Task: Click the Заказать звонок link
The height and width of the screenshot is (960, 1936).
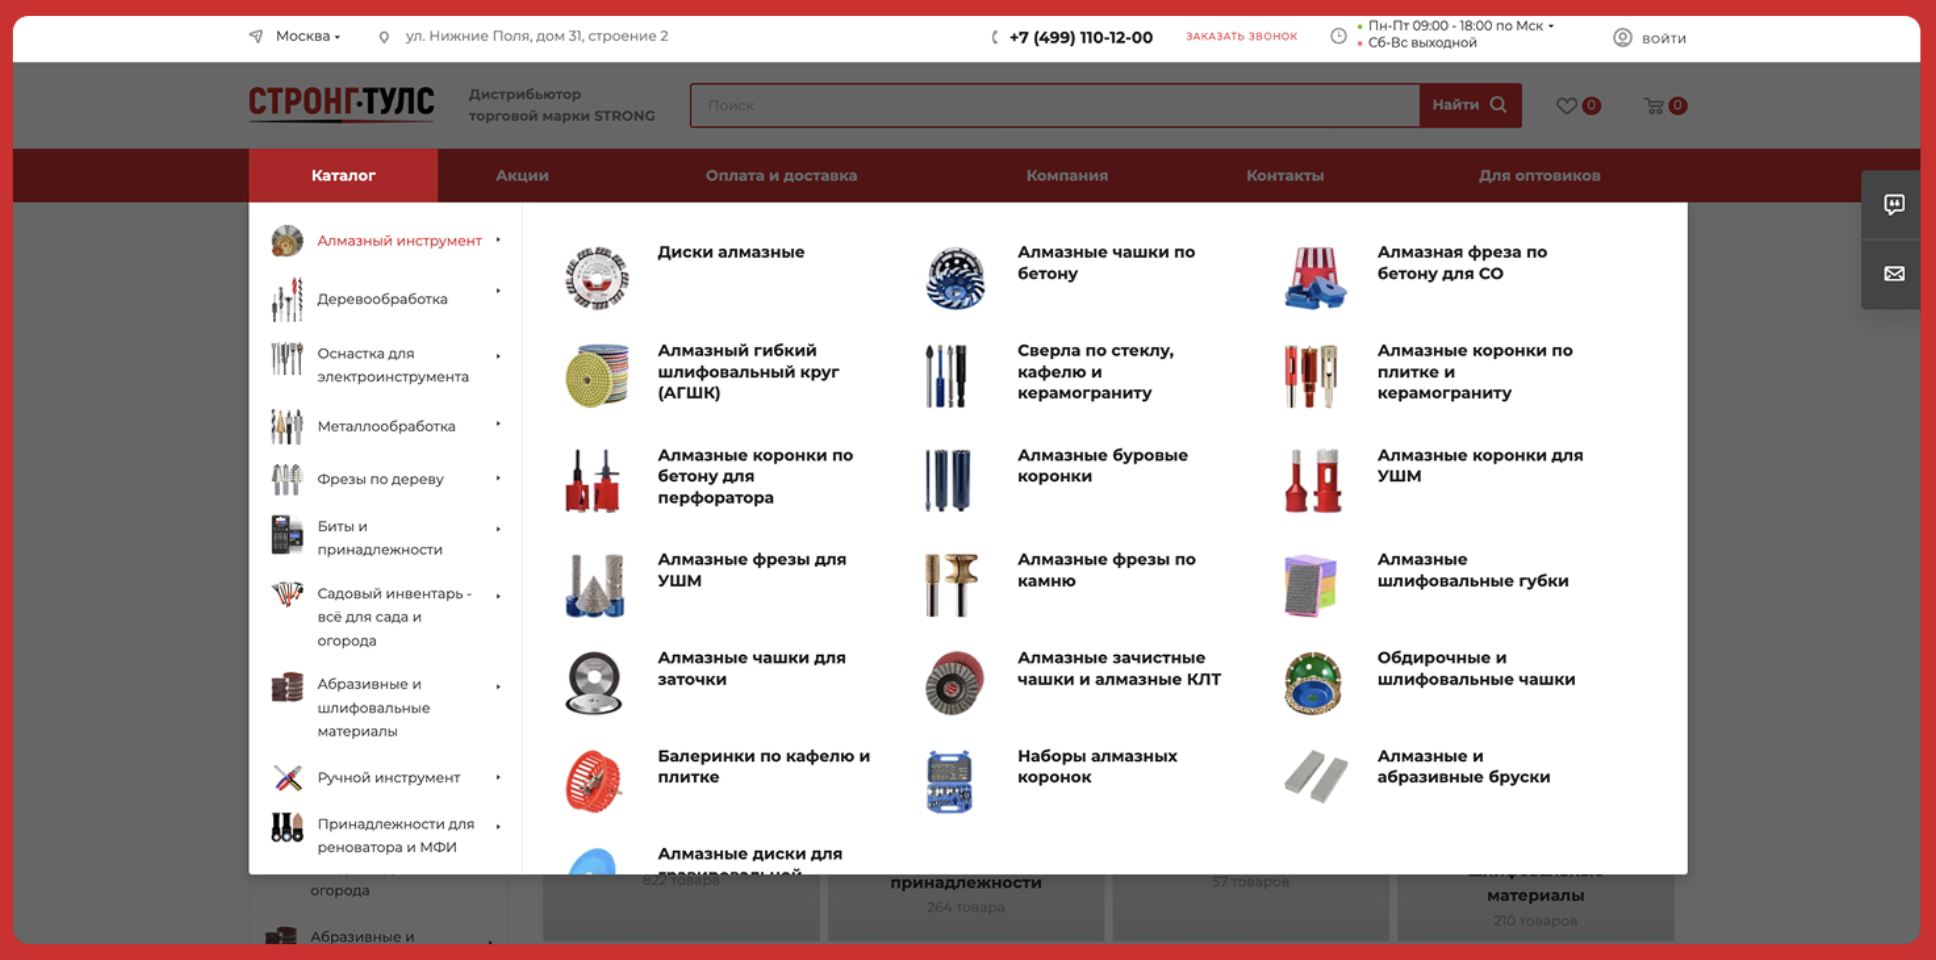Action: [1241, 36]
